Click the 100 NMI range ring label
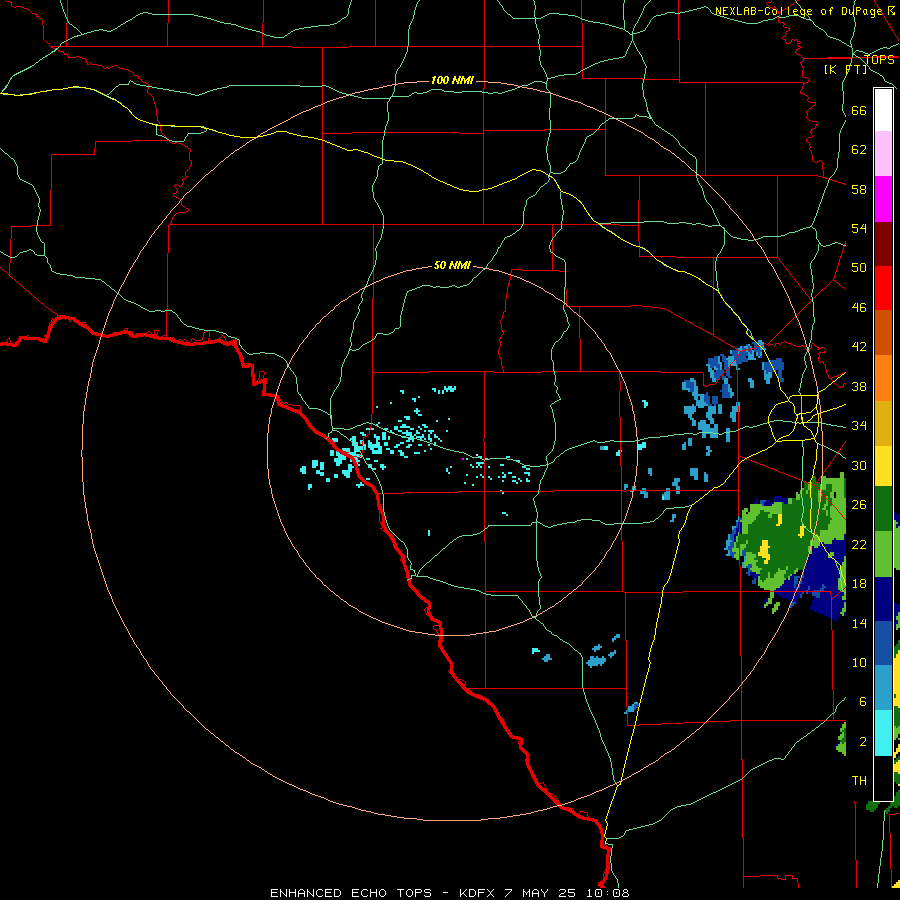900x900 pixels. [x=452, y=80]
